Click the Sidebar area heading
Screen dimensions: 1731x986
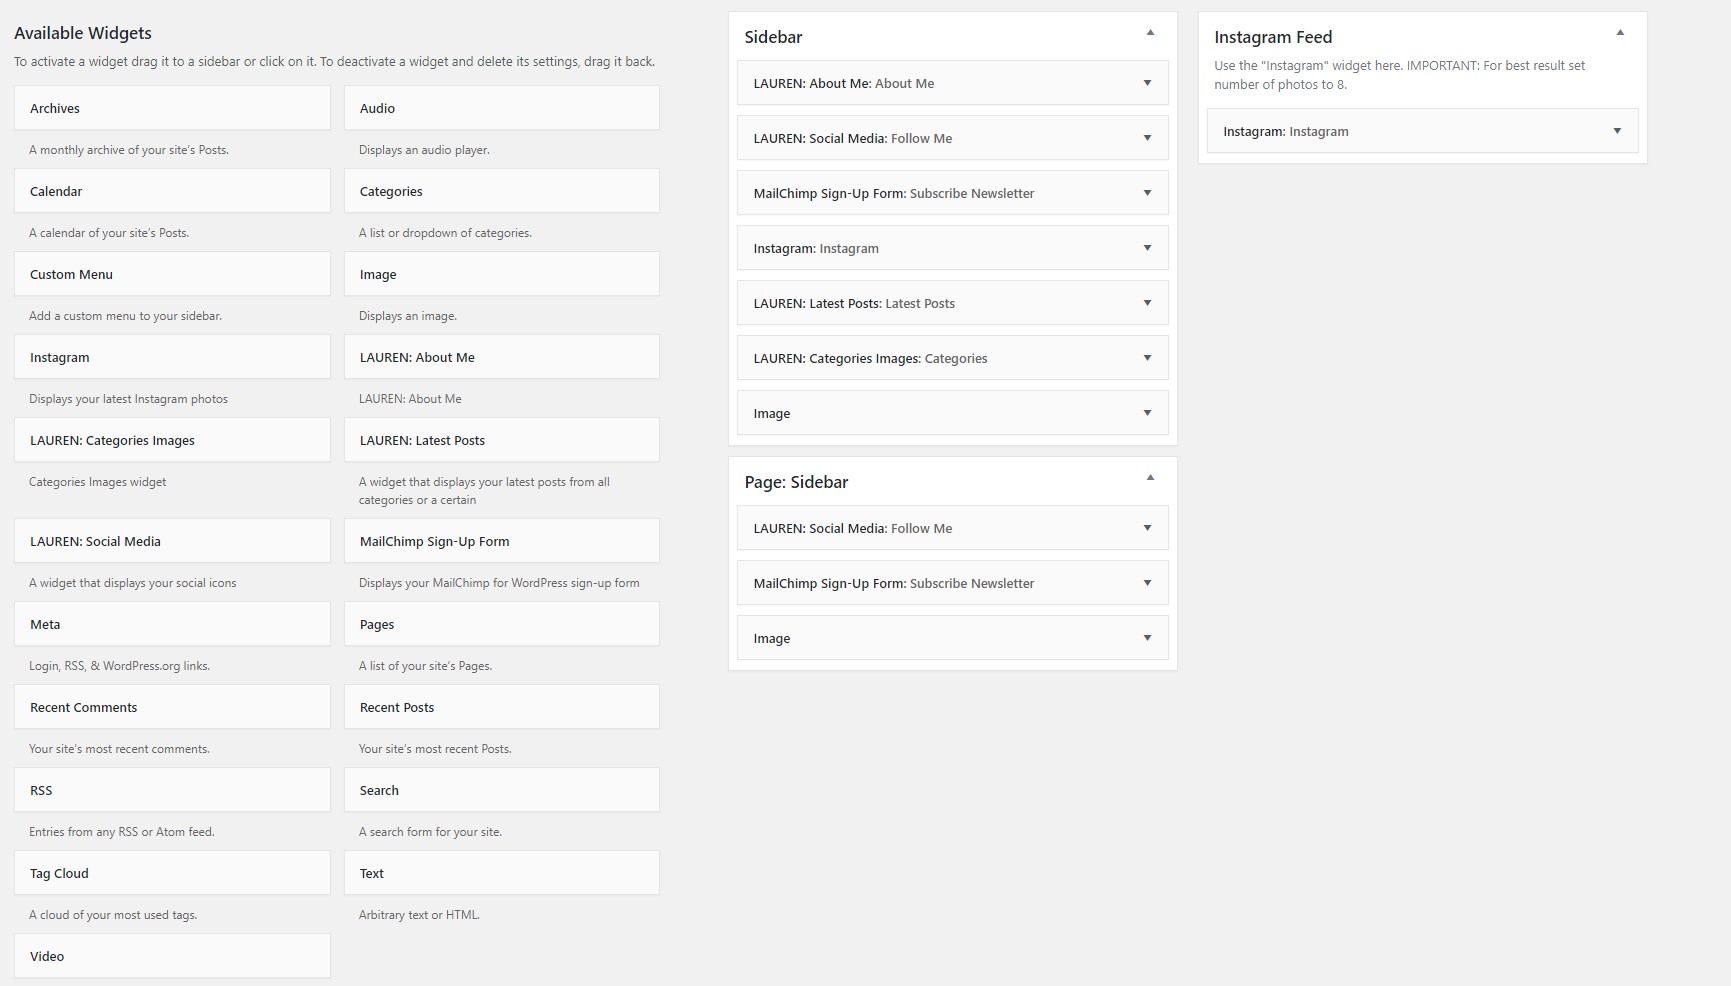coord(773,37)
